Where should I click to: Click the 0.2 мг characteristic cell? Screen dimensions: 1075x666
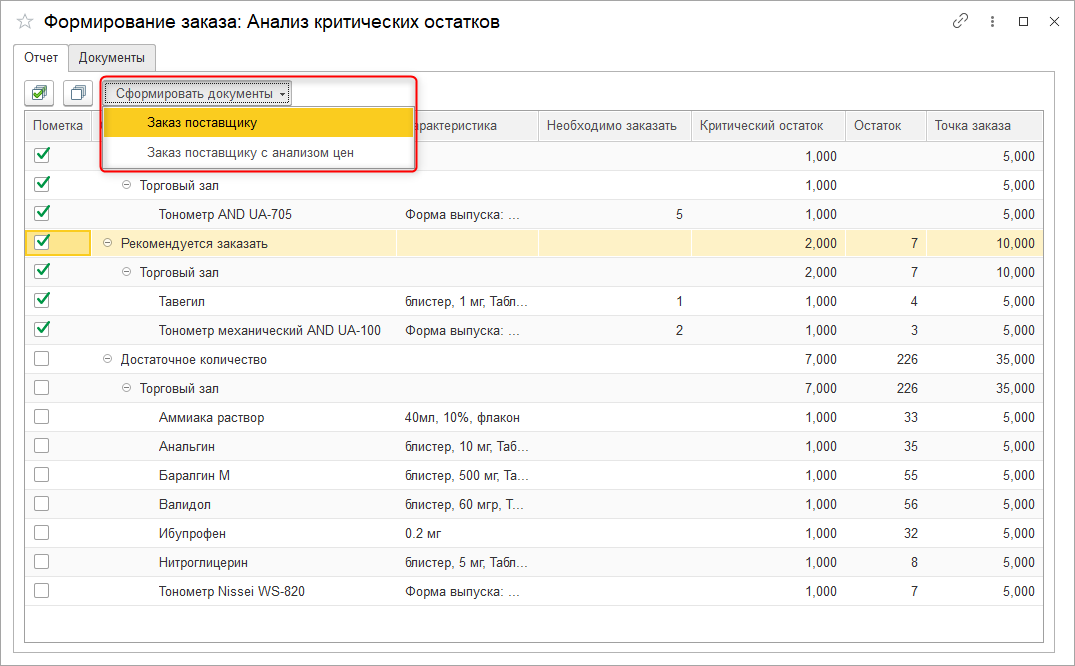coord(423,534)
